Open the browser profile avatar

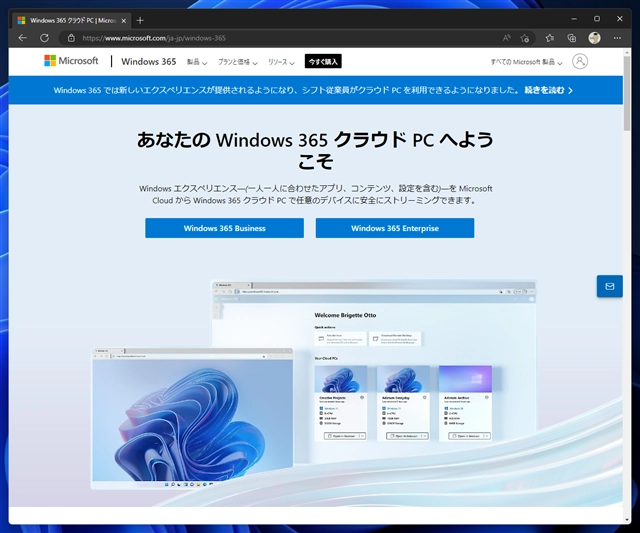tap(594, 38)
